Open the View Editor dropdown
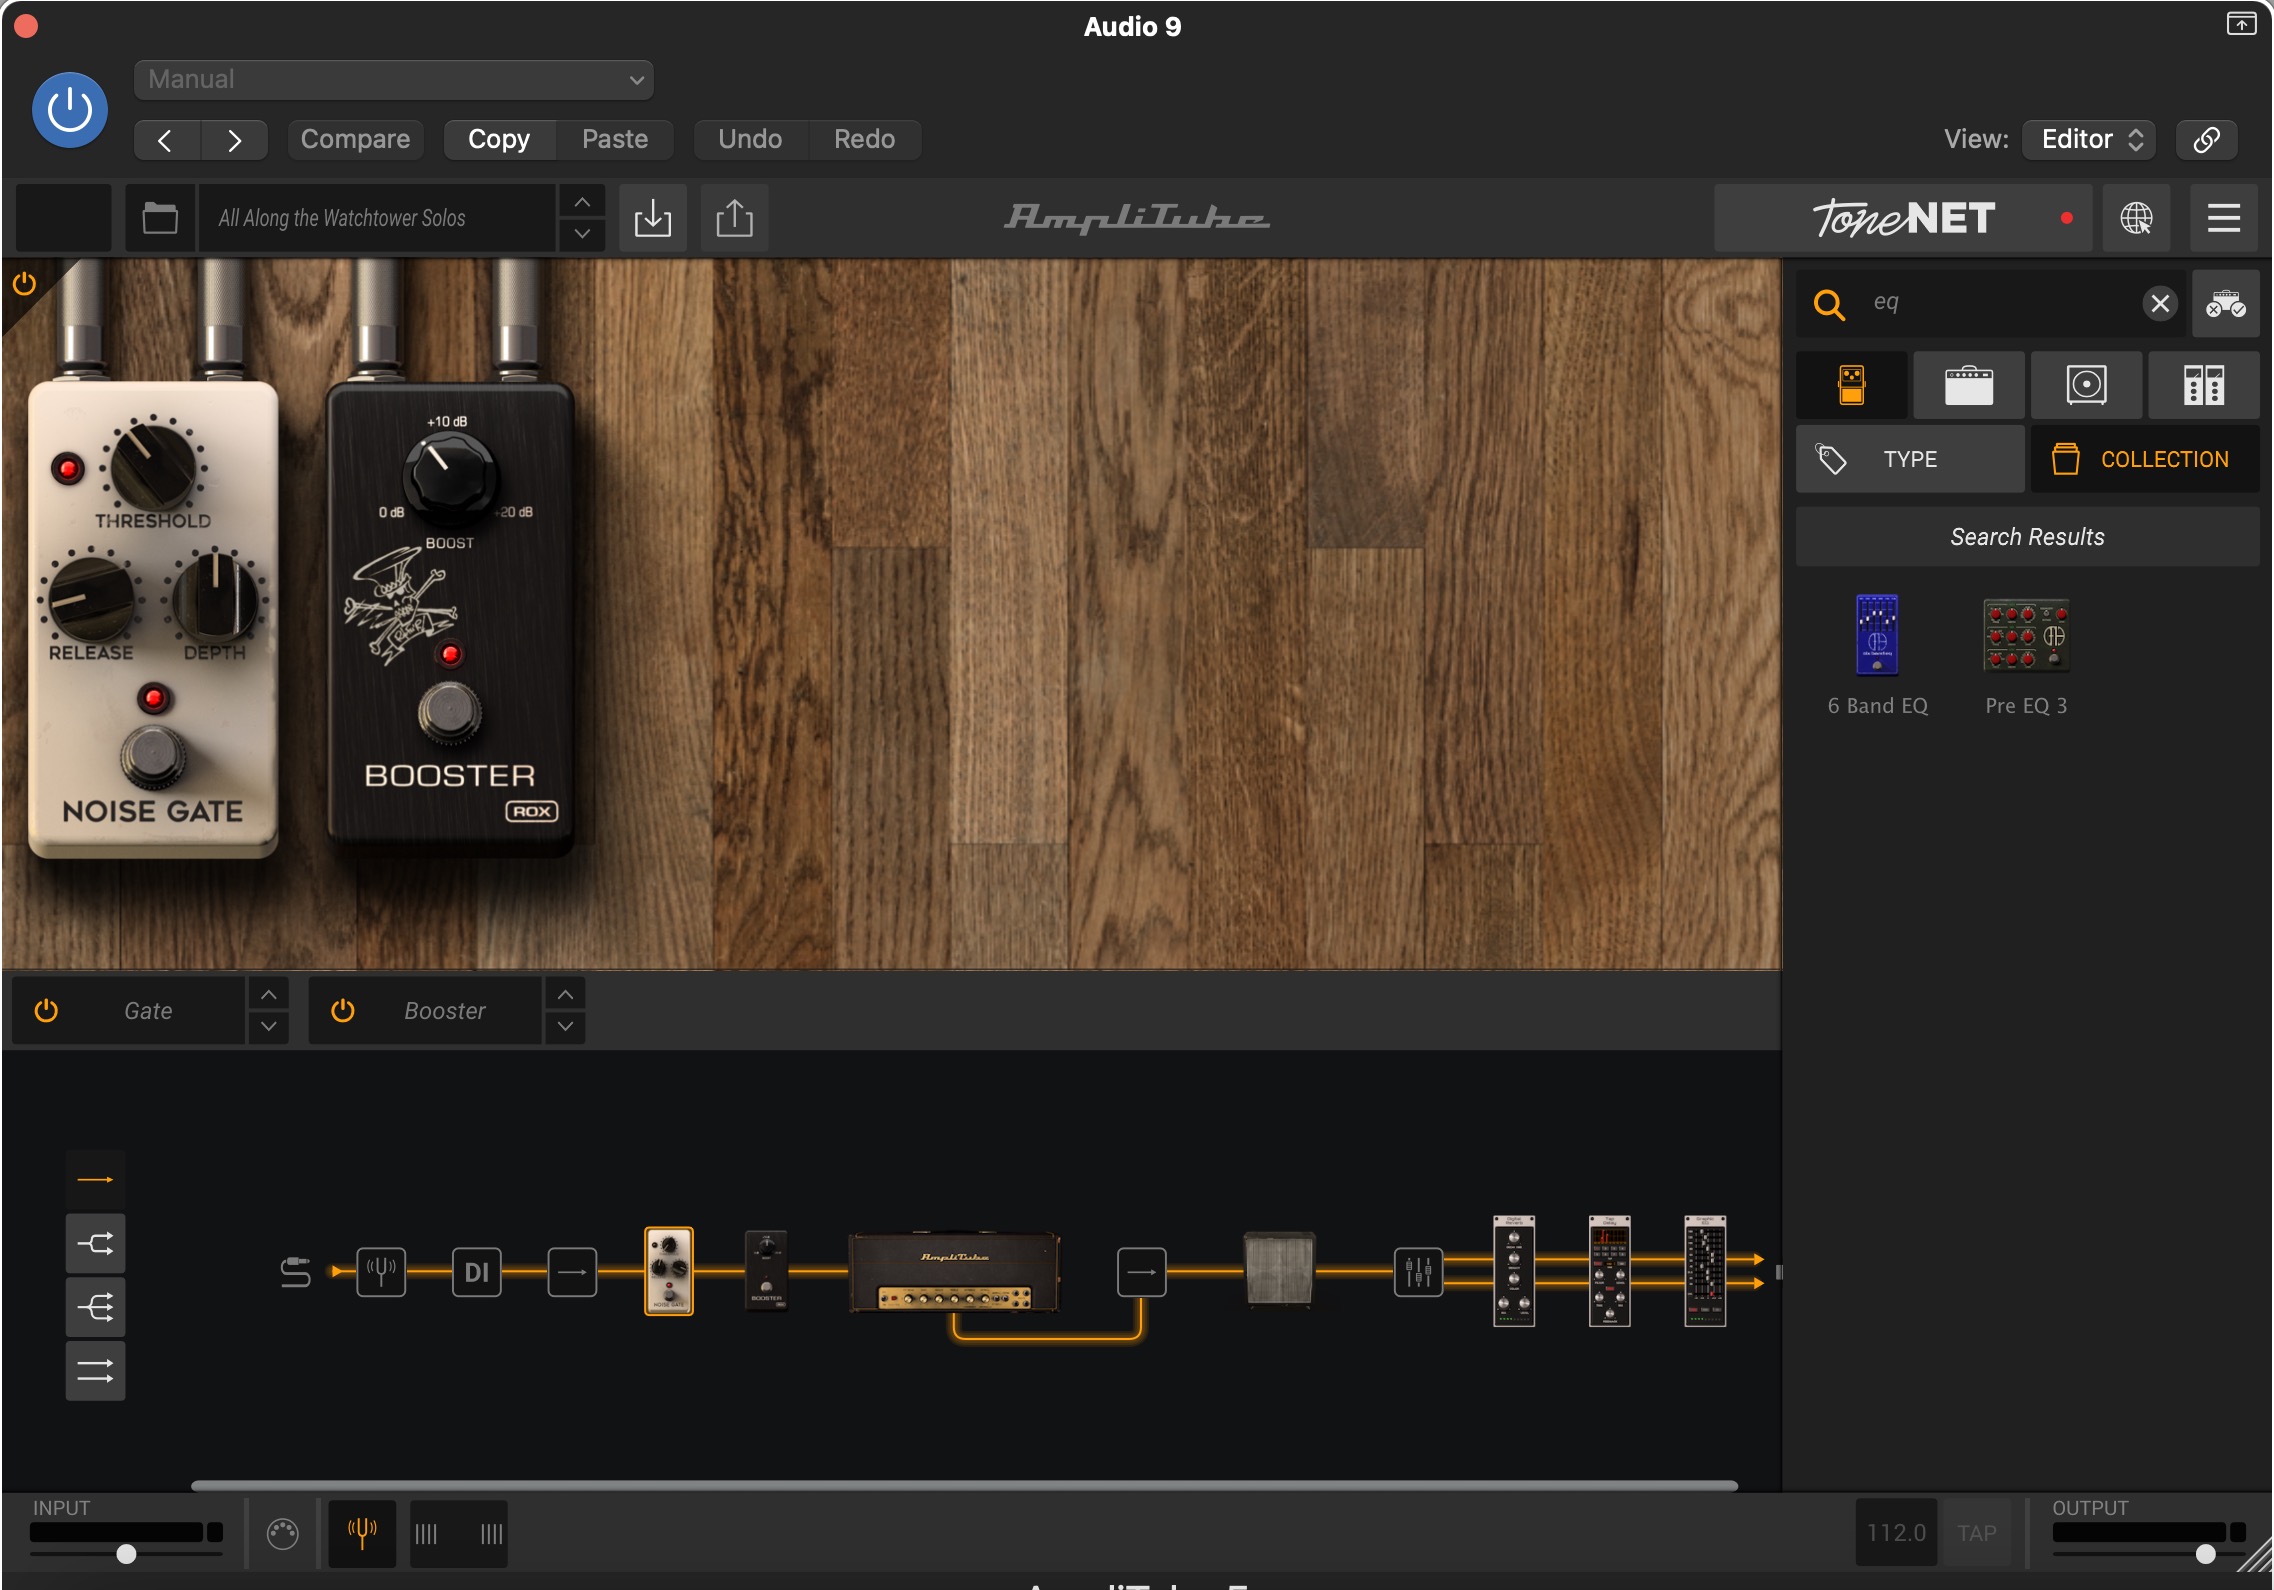The image size is (2274, 1590). point(2089,140)
